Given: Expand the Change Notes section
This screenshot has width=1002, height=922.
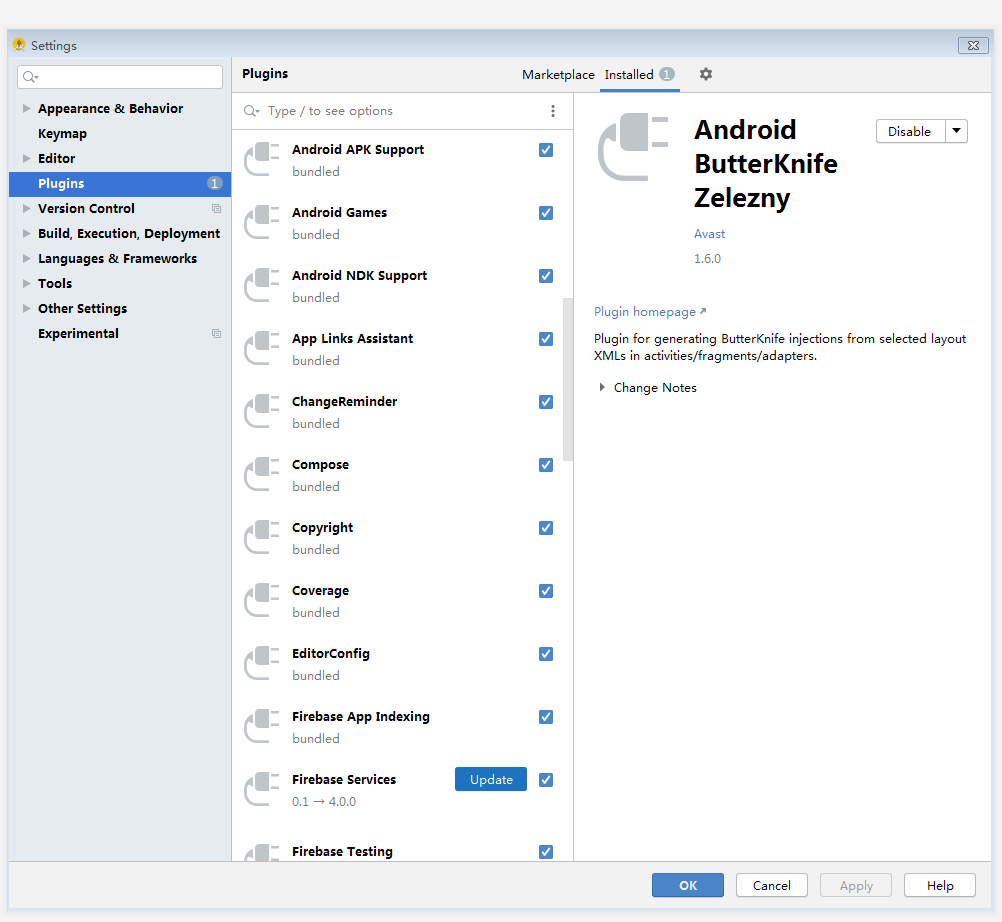Looking at the screenshot, I should tap(602, 387).
